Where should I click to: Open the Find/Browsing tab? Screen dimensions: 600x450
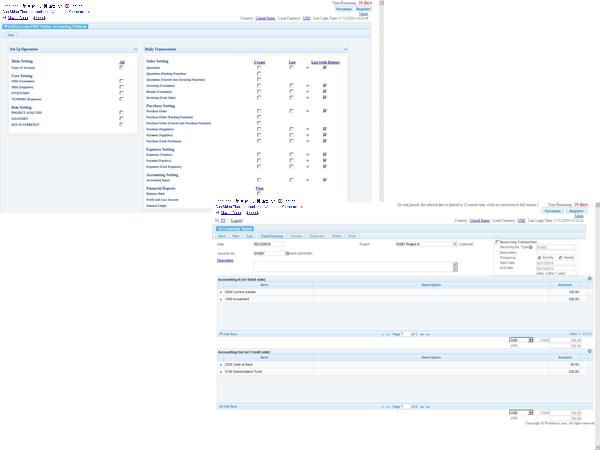(272, 235)
